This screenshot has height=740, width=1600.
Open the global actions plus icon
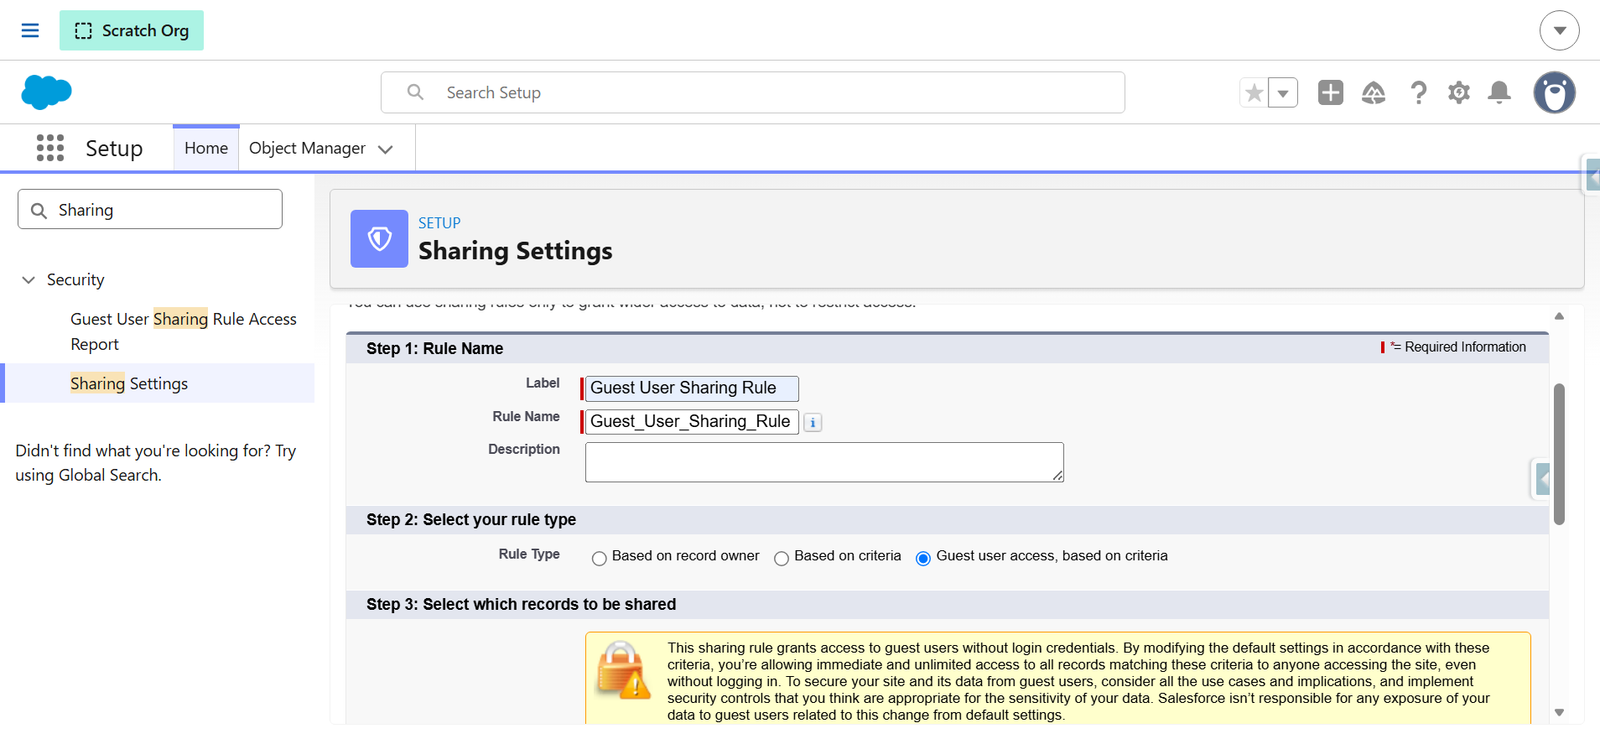[1330, 93]
